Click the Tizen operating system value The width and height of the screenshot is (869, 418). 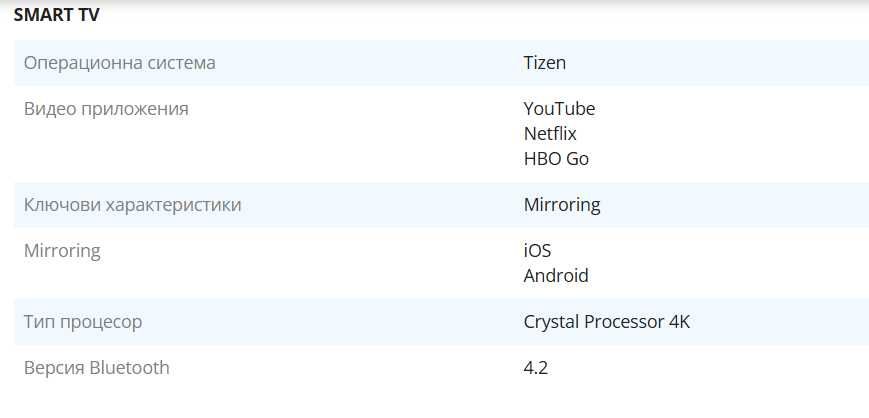click(x=545, y=63)
